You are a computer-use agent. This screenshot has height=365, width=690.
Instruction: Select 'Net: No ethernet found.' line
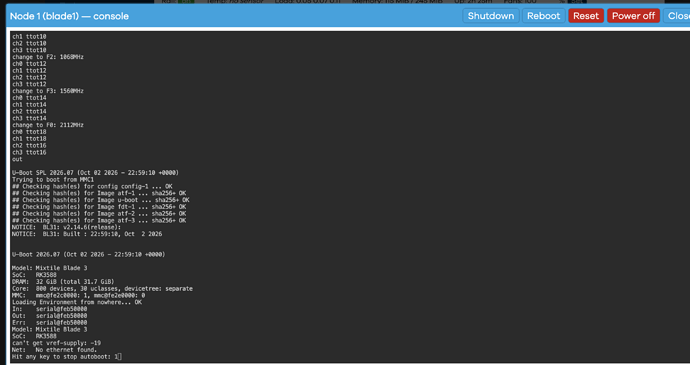55,350
